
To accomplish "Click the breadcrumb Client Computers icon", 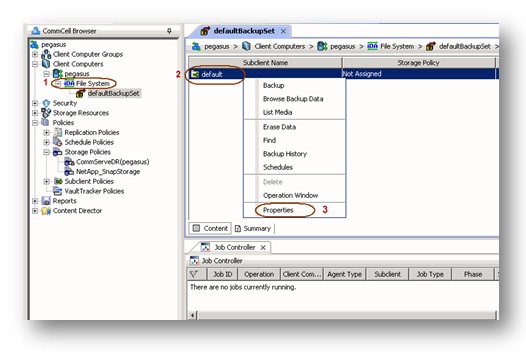I will (246, 46).
